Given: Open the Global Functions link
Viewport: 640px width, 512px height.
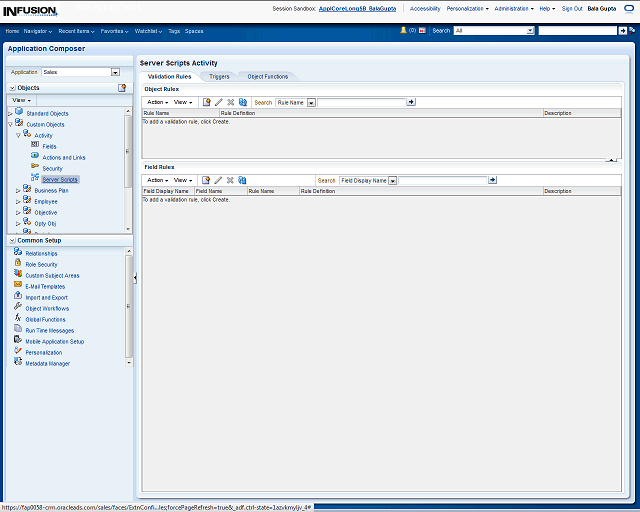Looking at the screenshot, I should click(x=45, y=319).
